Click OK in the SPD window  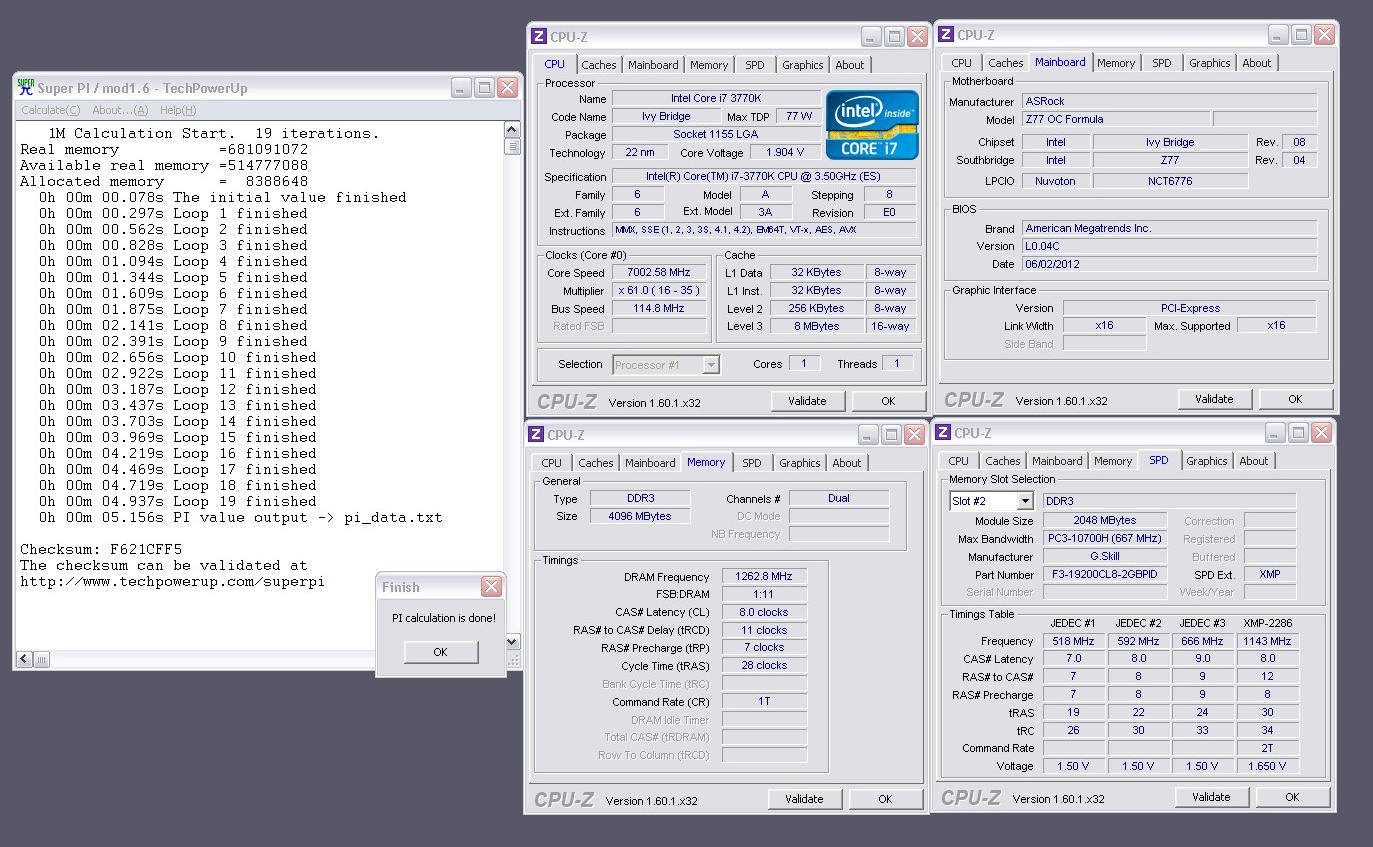click(1292, 797)
